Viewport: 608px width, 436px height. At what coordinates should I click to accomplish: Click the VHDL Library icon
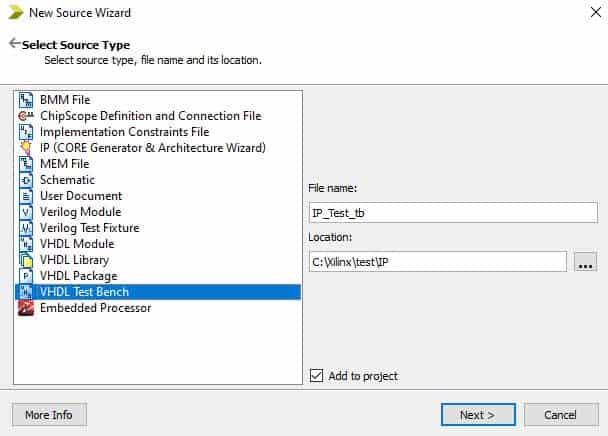click(x=26, y=260)
